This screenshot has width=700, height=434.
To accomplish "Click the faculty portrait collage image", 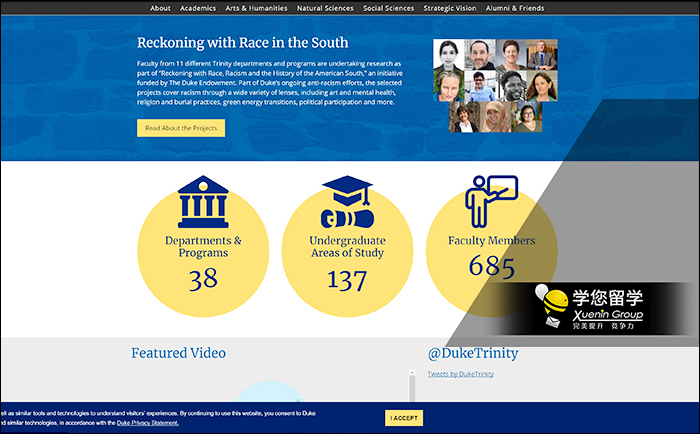I will click(495, 86).
